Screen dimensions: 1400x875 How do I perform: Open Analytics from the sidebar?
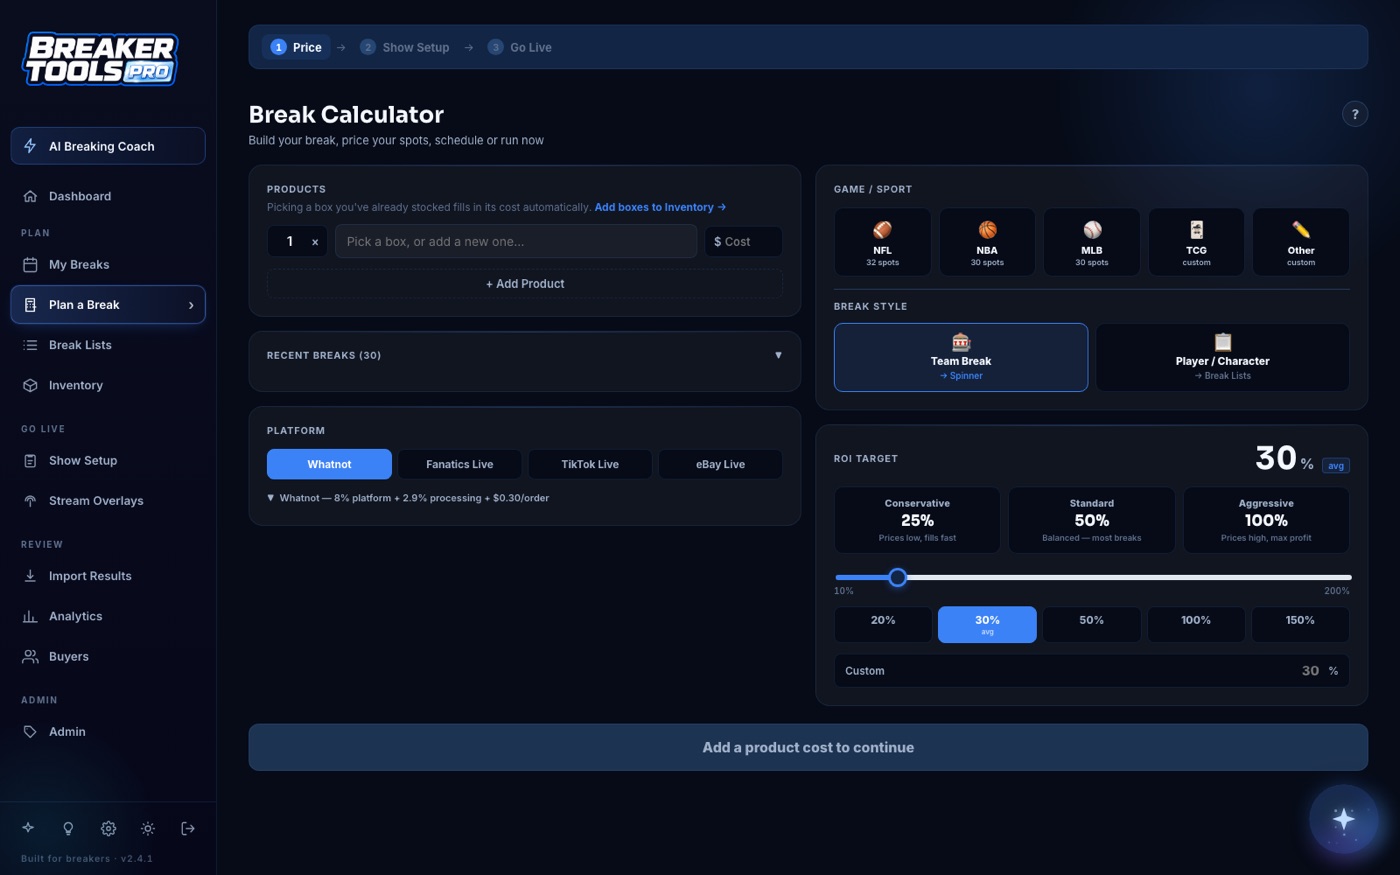108,616
